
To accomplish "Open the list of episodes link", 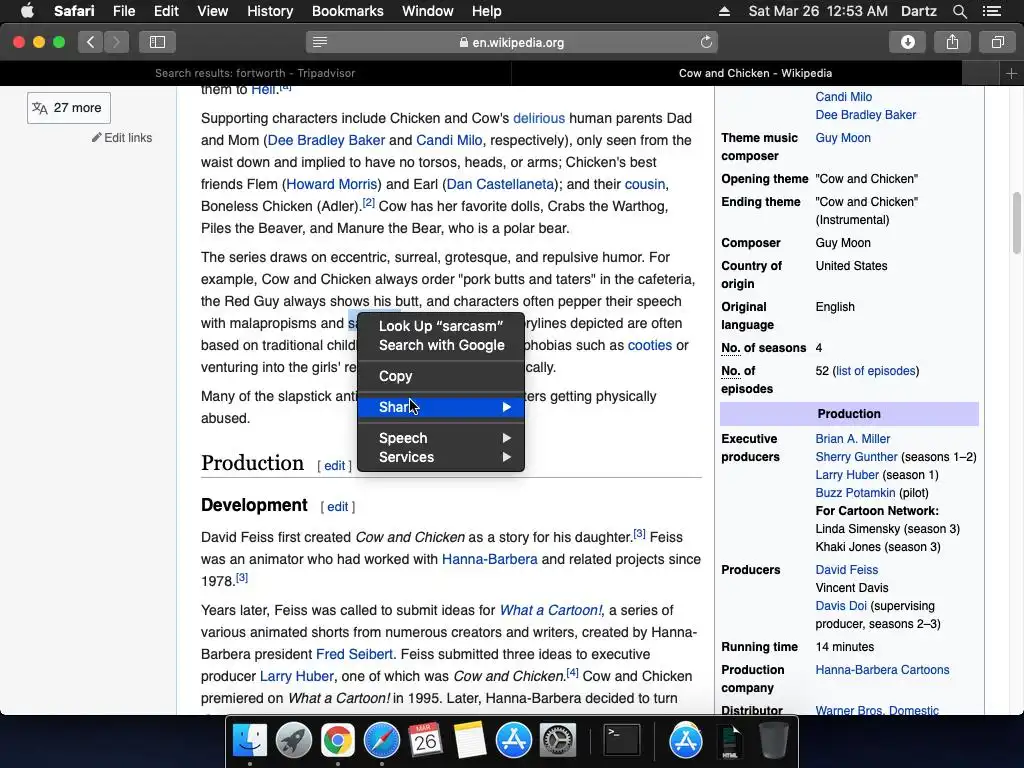I will [876, 371].
